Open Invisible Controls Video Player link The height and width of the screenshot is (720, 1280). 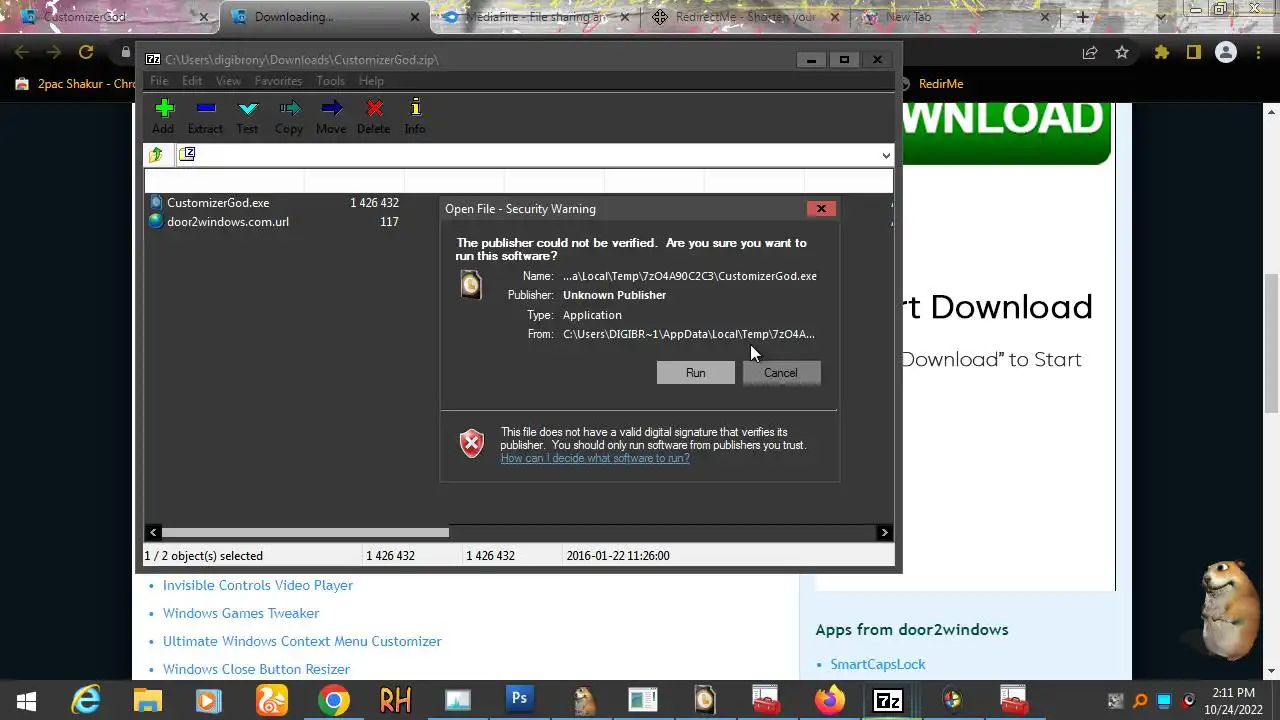tap(258, 585)
